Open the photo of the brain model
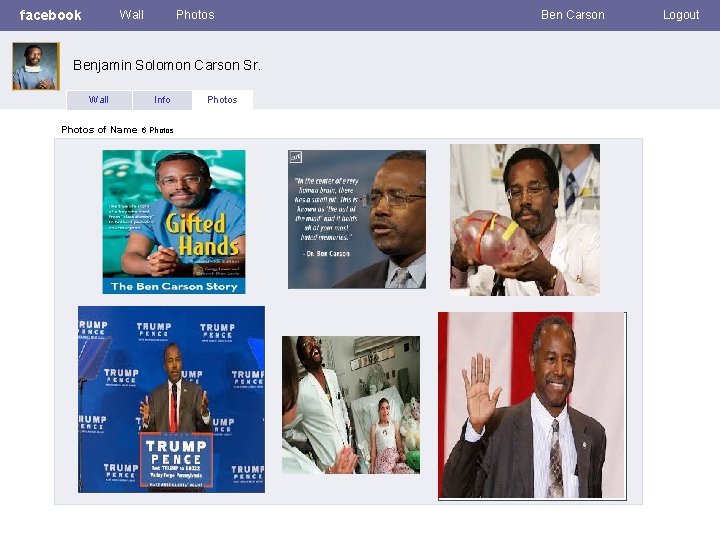The width and height of the screenshot is (720, 540). [x=525, y=220]
